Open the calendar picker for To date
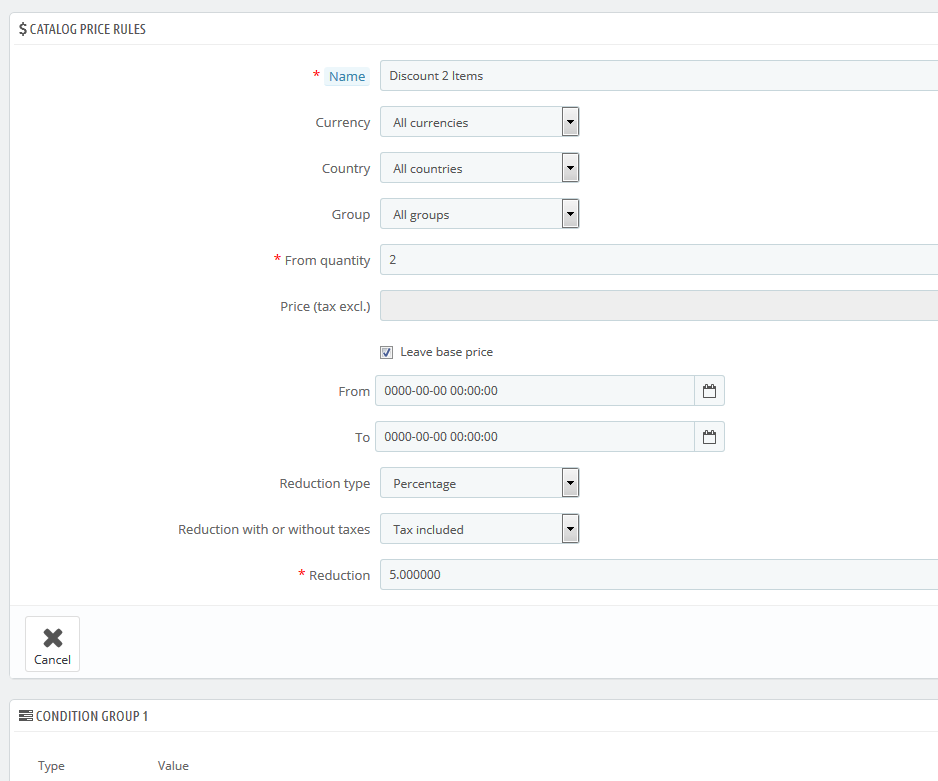The image size is (938, 781). pyautogui.click(x=709, y=437)
